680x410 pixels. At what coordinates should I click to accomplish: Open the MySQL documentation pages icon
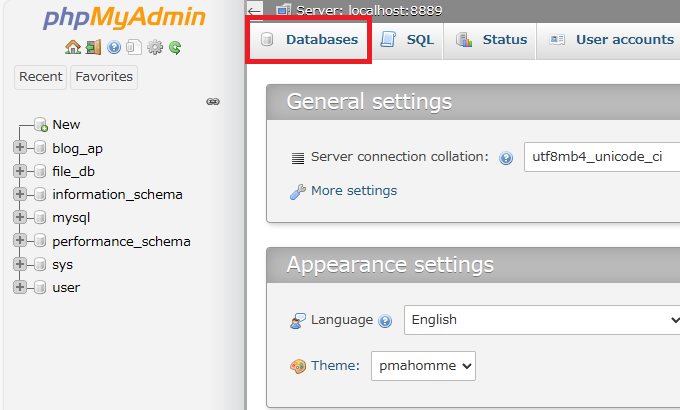pyautogui.click(x=134, y=47)
